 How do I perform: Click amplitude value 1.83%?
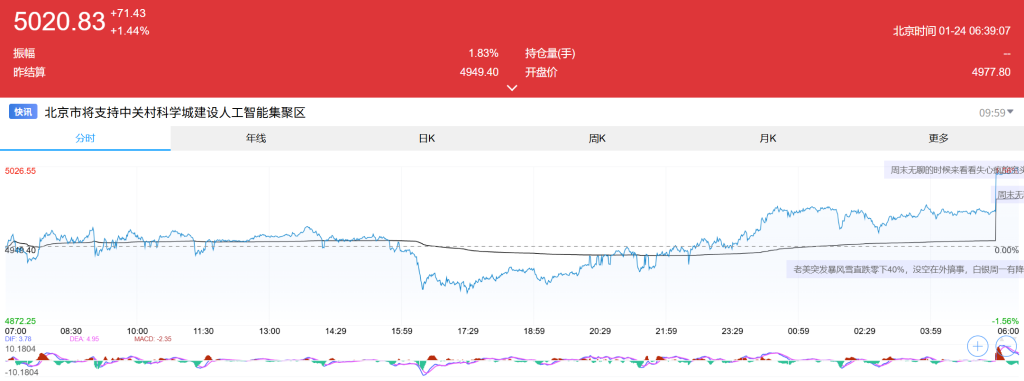pos(483,54)
